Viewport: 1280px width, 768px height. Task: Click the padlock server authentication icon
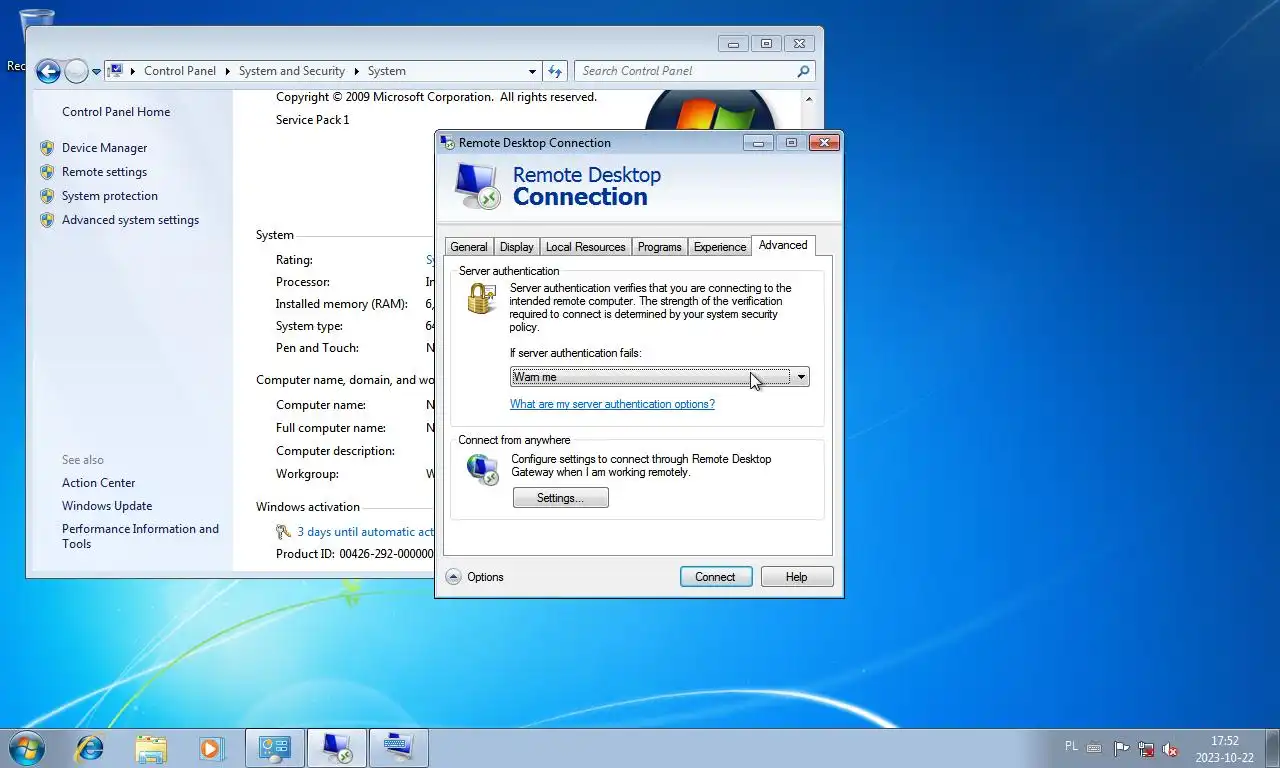(482, 298)
